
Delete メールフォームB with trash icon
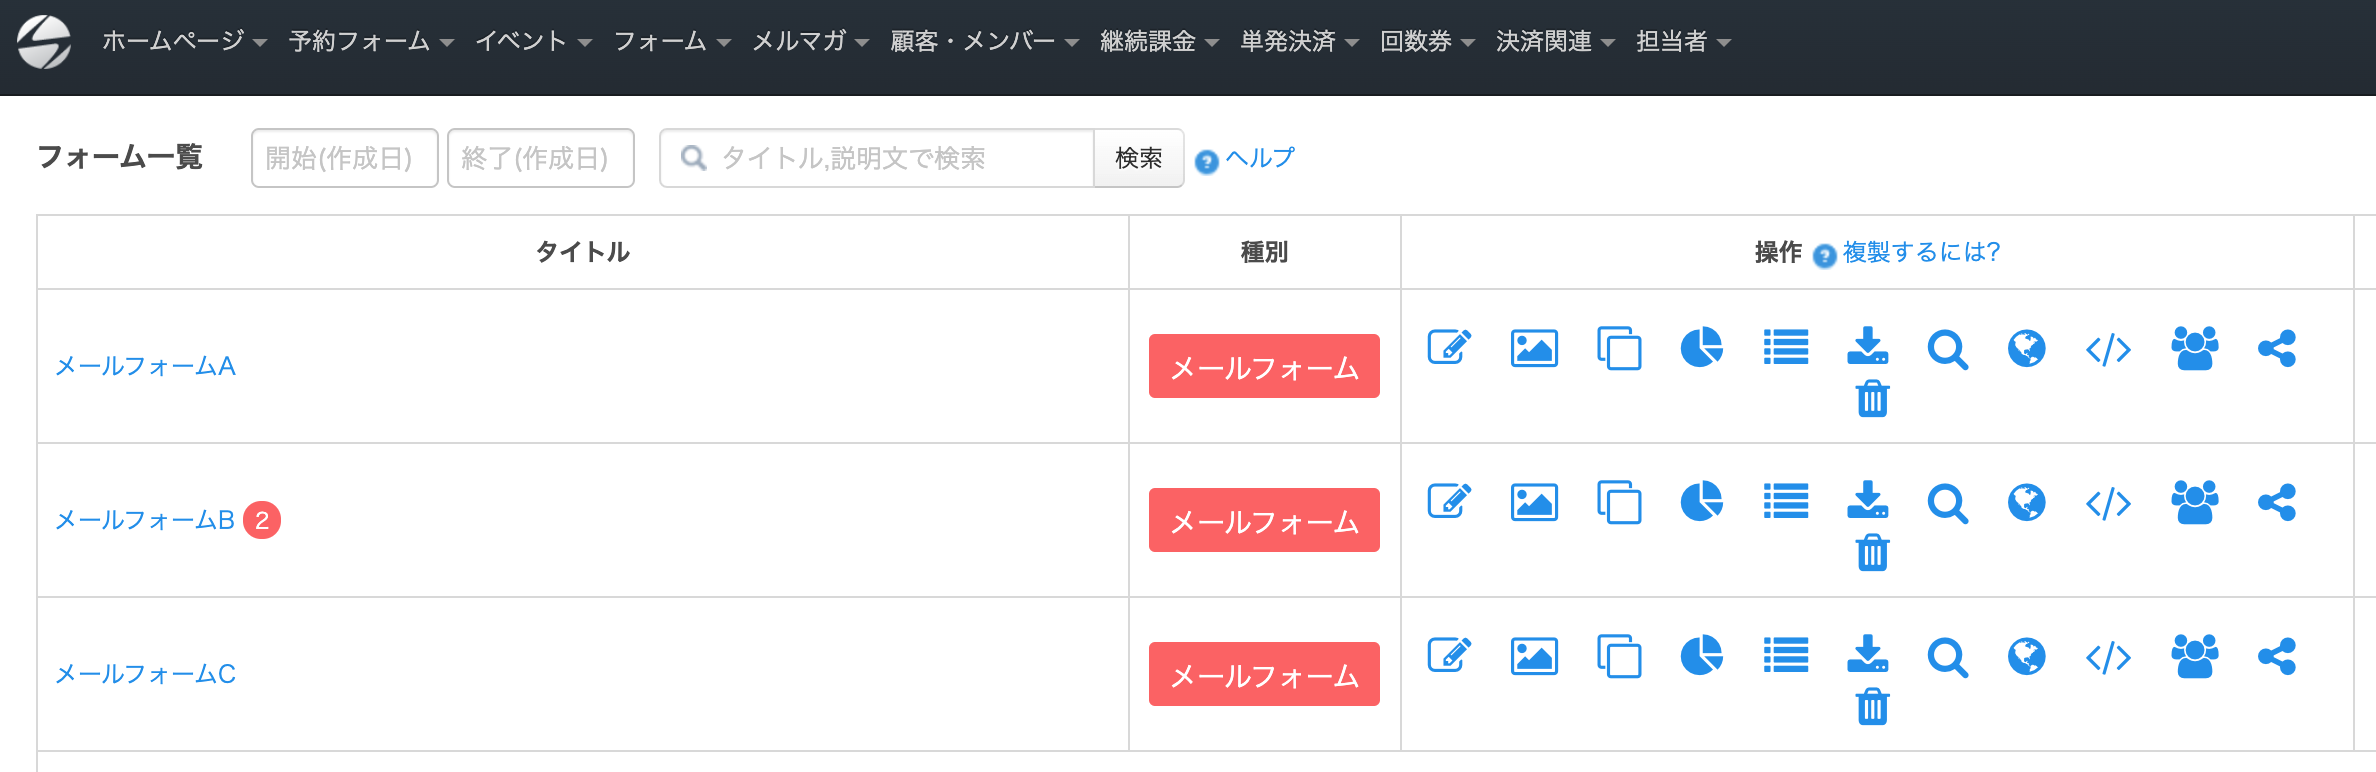1872,553
